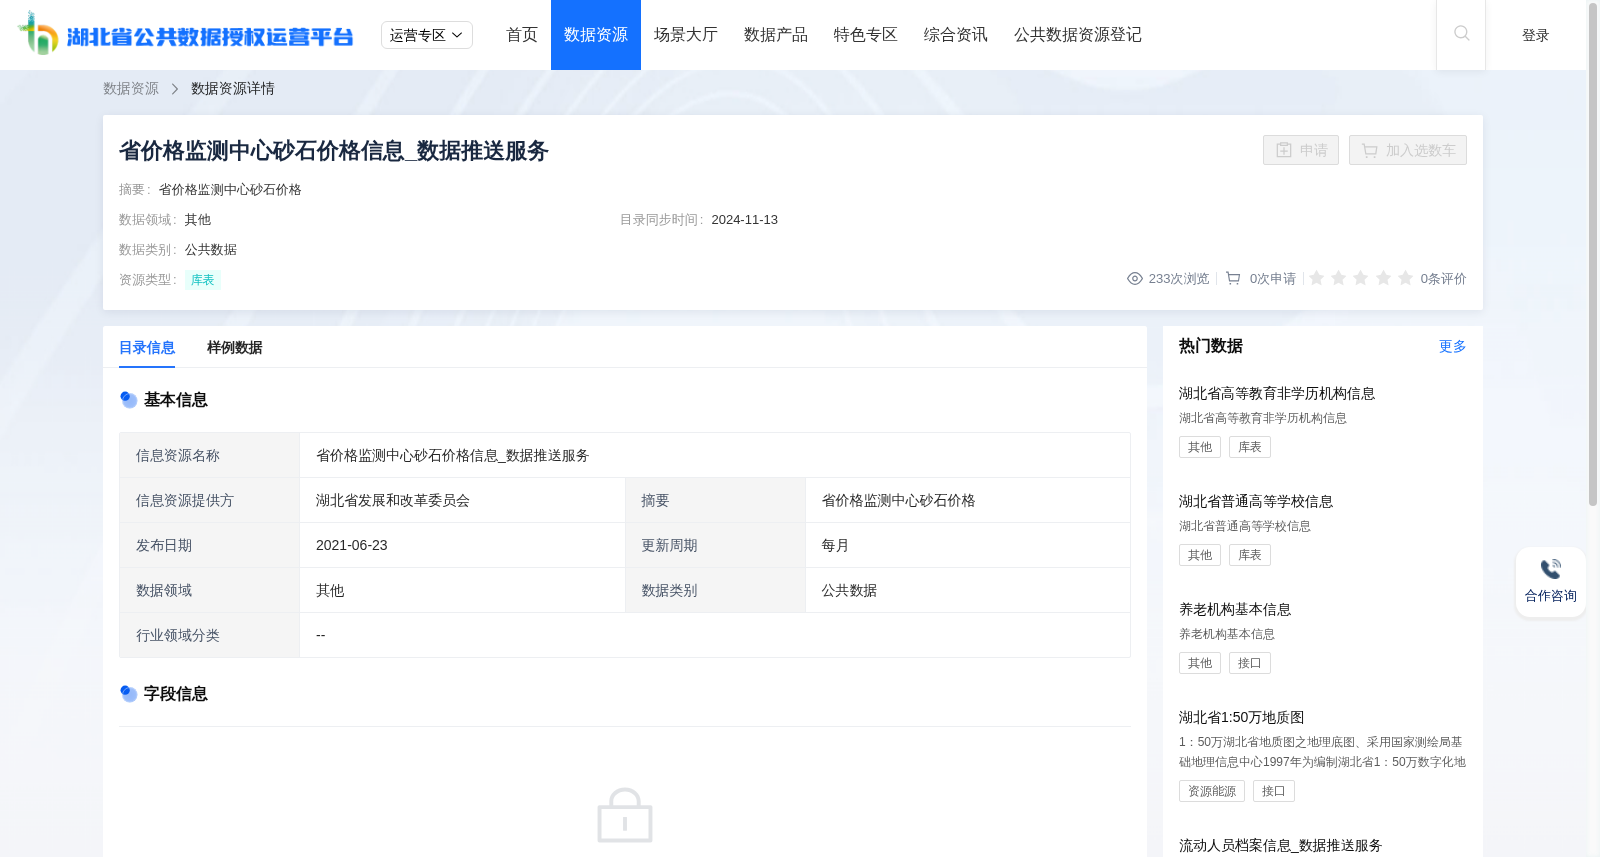The width and height of the screenshot is (1600, 857).
Task: Go to 首页 in the navigation
Action: (522, 35)
